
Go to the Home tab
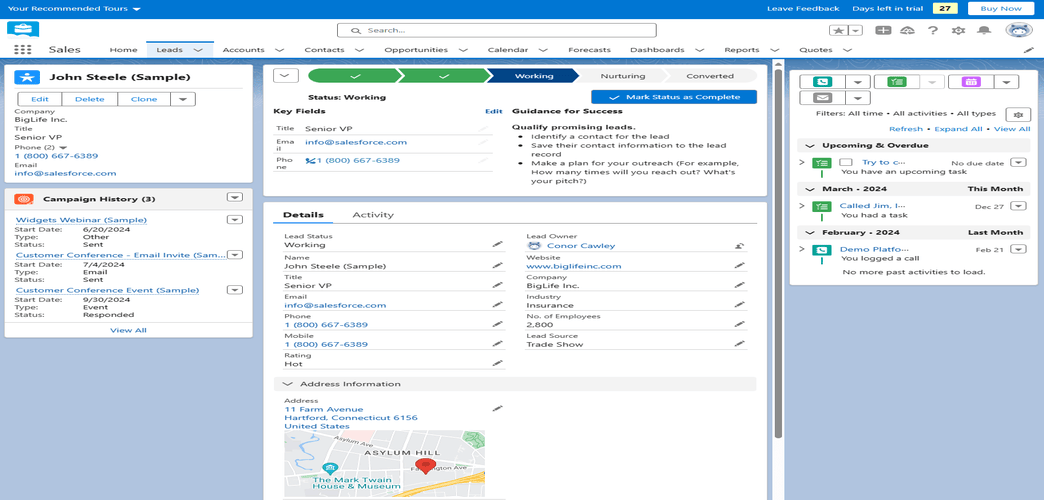tap(123, 50)
